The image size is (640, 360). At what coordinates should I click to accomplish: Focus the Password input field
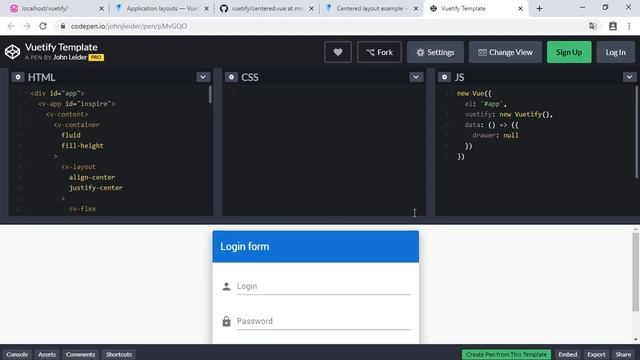click(324, 321)
